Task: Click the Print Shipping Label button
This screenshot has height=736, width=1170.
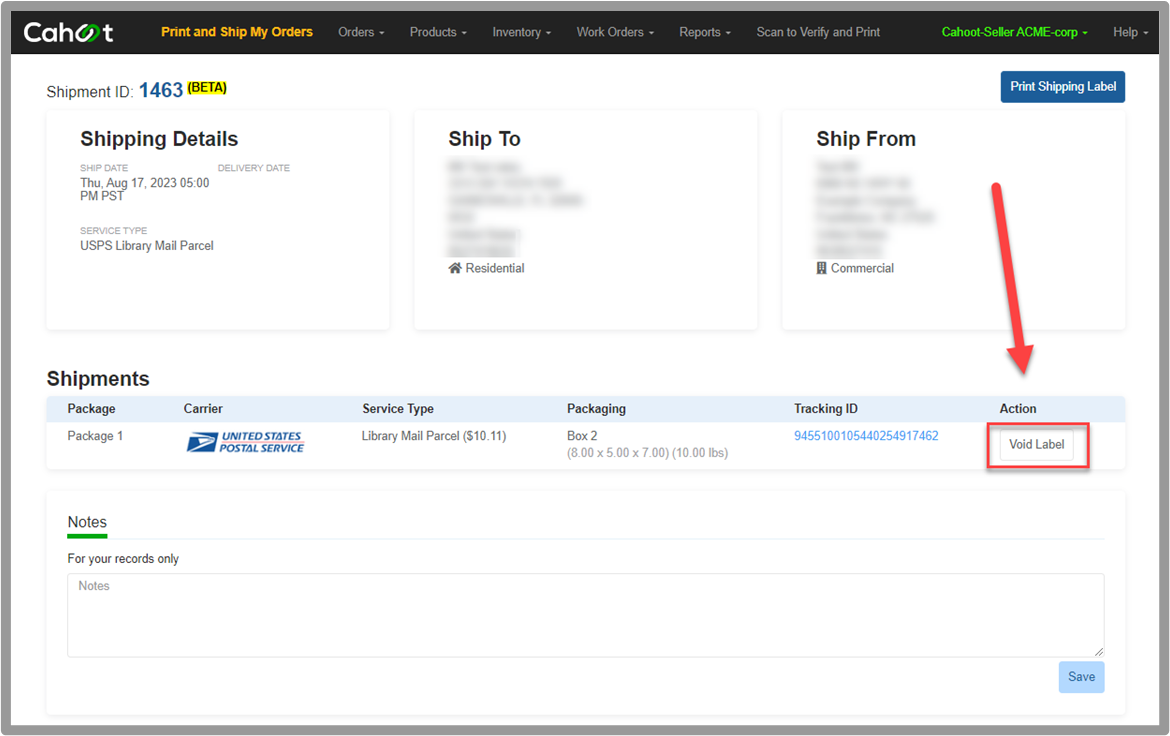Action: tap(1063, 87)
